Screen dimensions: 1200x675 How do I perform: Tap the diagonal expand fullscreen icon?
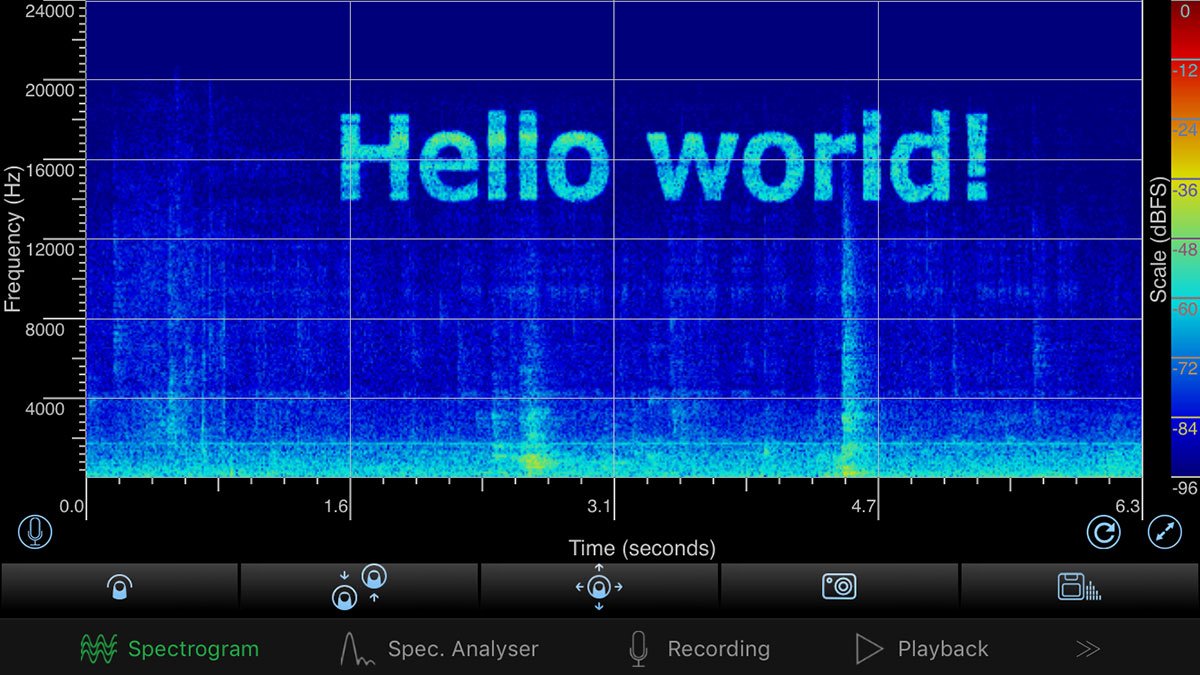1164,533
